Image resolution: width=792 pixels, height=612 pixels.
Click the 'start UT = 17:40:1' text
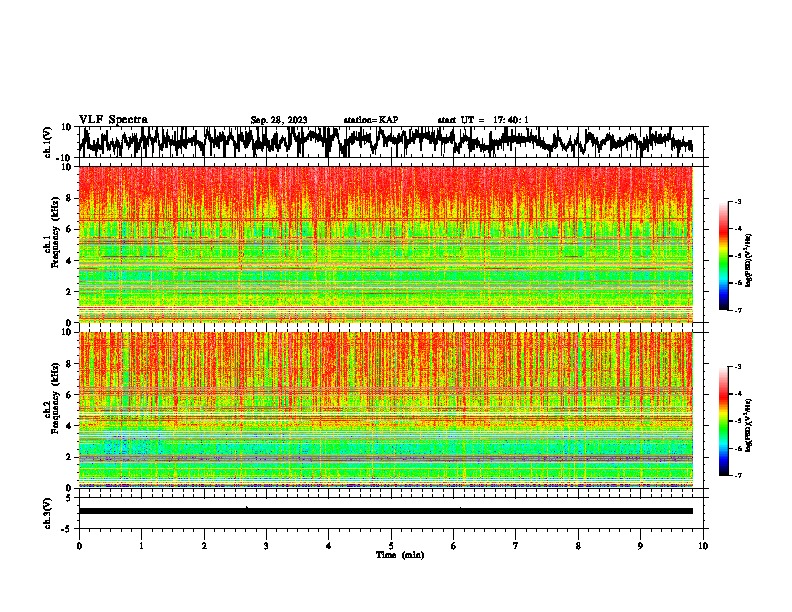pyautogui.click(x=483, y=120)
